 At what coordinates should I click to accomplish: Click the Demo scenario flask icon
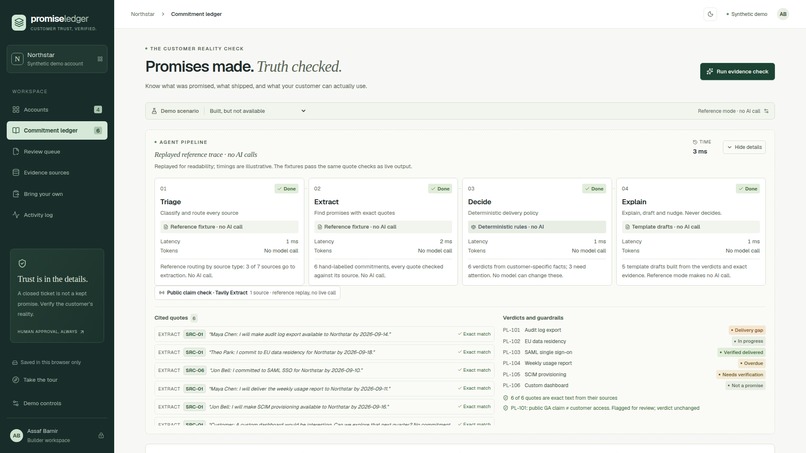[x=154, y=111]
